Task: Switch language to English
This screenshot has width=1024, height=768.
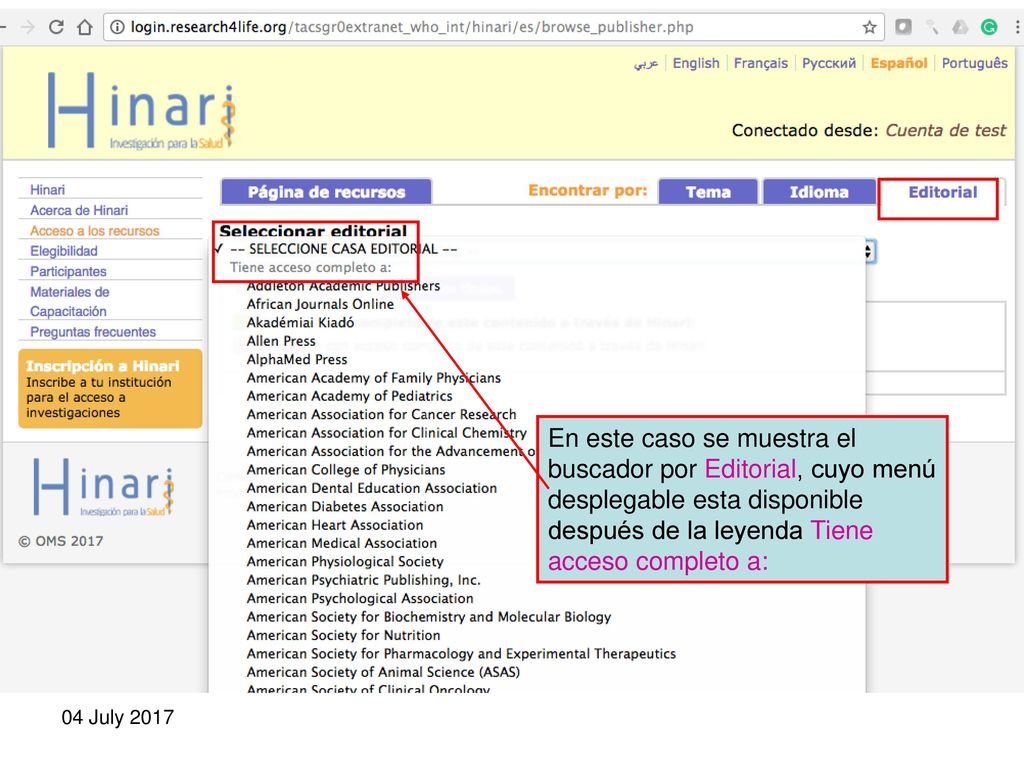Action: (696, 63)
